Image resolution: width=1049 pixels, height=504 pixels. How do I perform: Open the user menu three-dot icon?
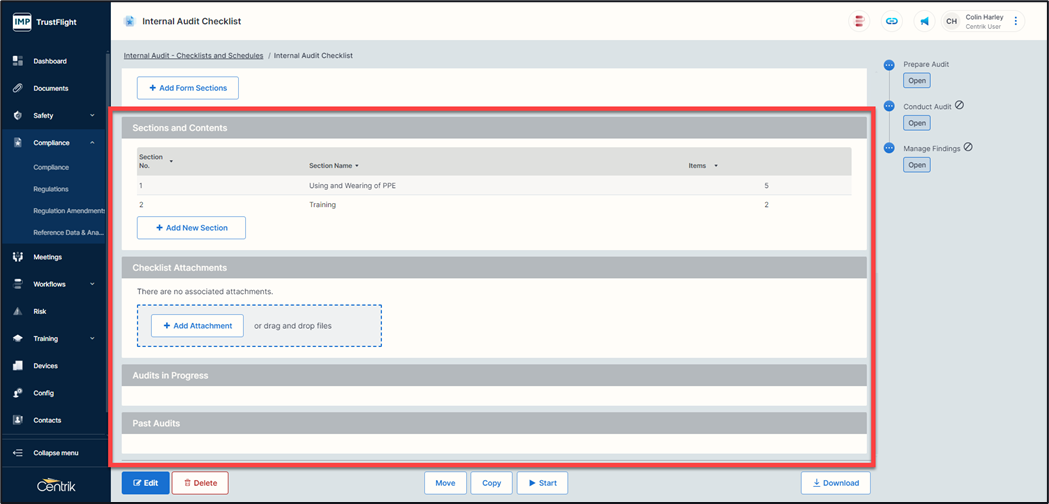pos(1016,21)
